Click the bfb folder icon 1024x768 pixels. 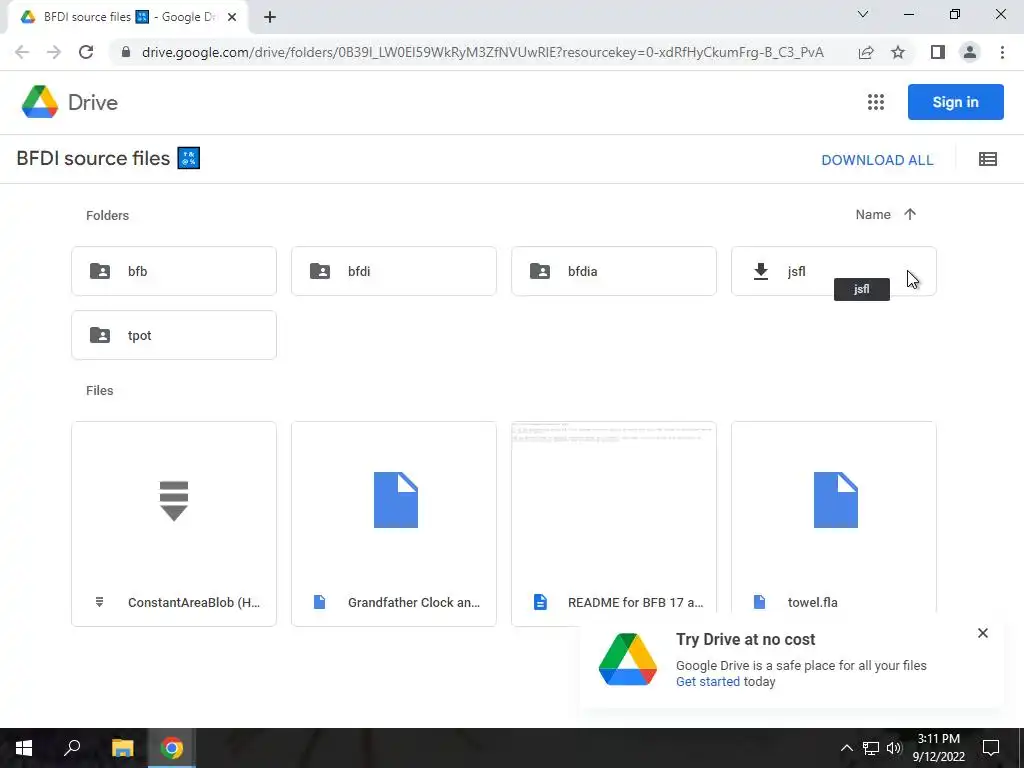point(100,271)
